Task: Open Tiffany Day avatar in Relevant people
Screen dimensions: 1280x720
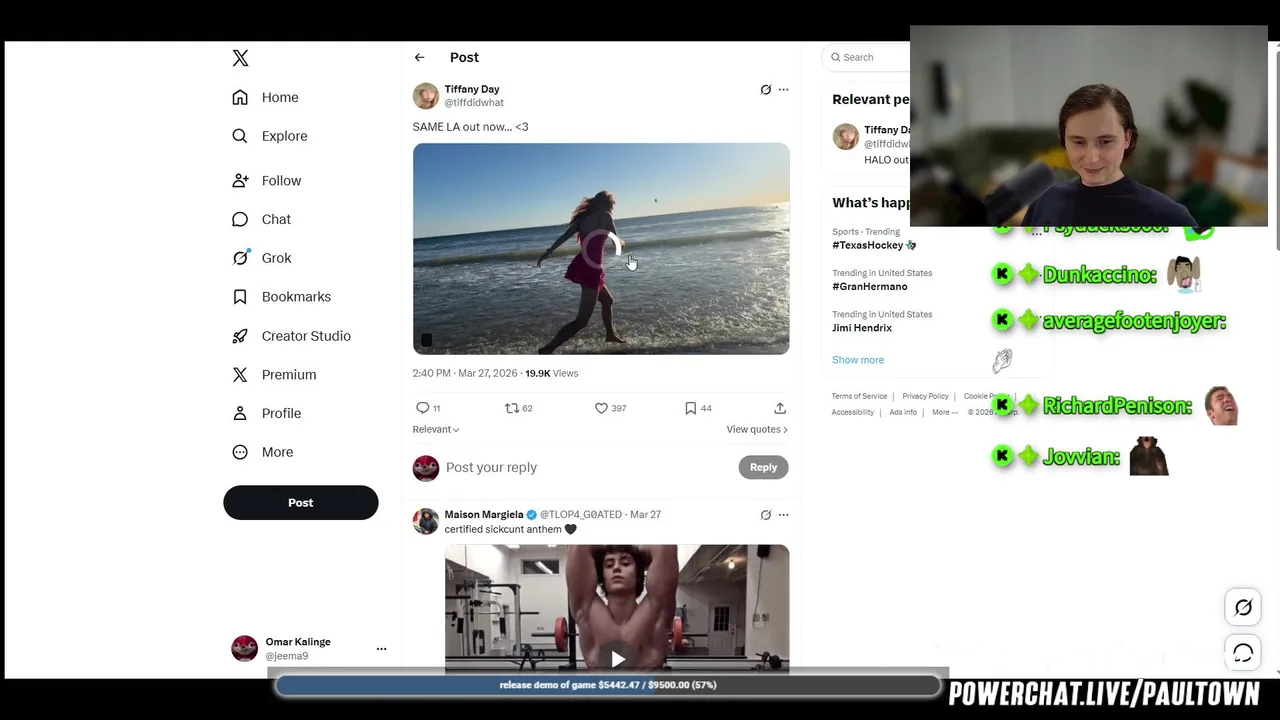Action: (846, 137)
